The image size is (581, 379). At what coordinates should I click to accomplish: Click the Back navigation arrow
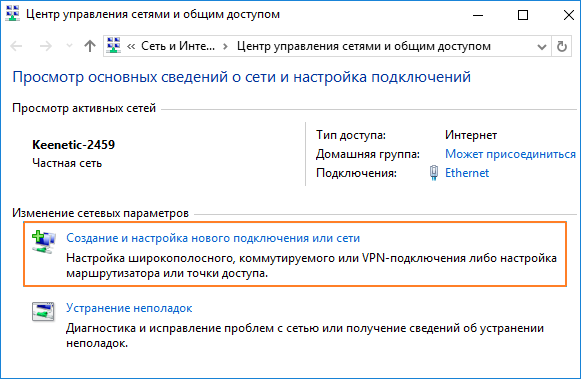click(16, 46)
